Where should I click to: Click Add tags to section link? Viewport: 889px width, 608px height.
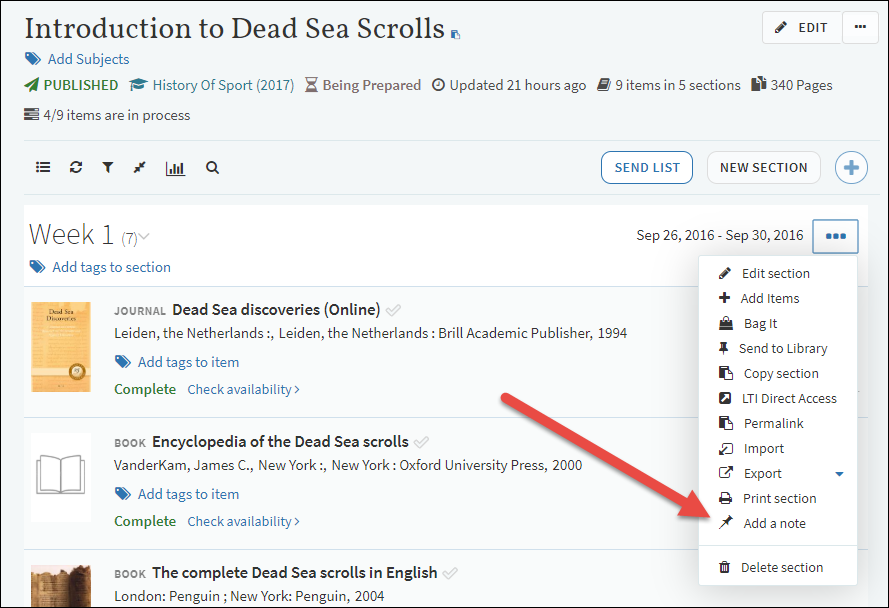[111, 267]
